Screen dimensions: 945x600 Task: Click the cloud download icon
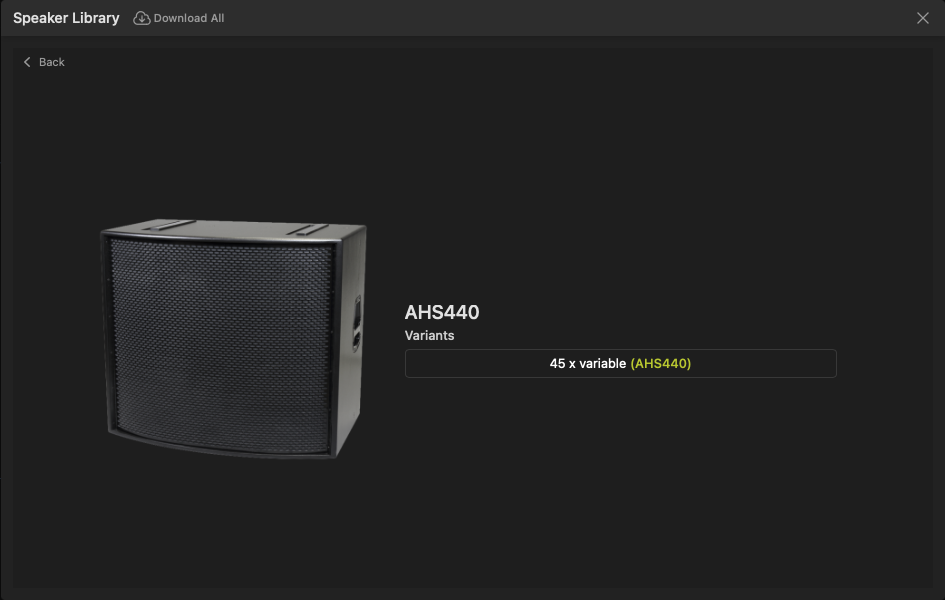pyautogui.click(x=142, y=18)
